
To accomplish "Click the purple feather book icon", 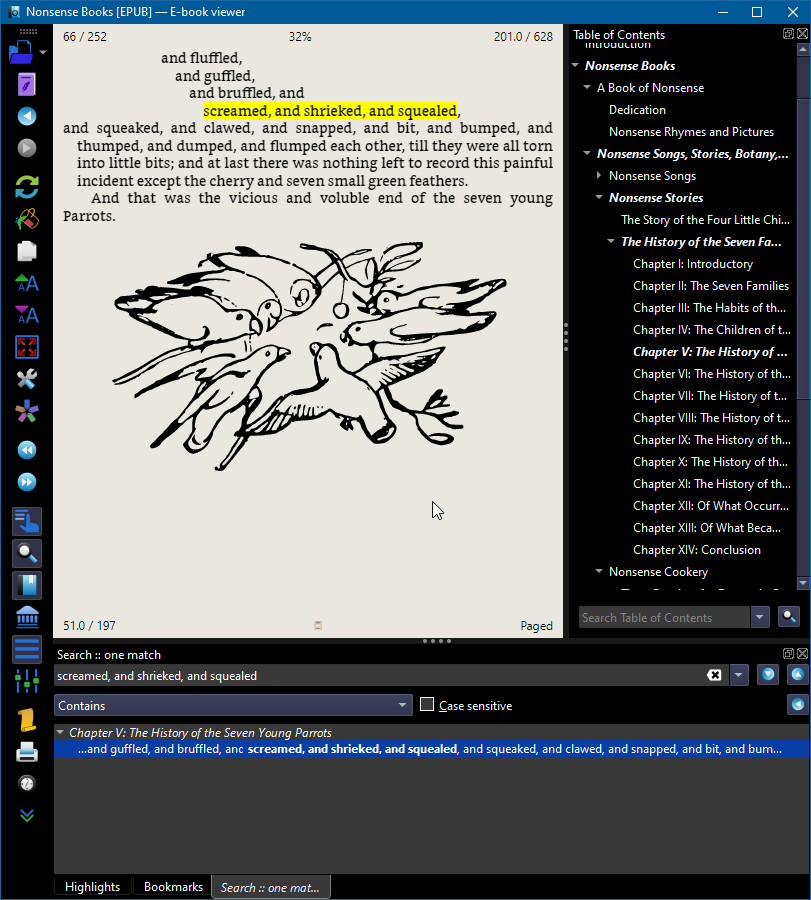I will point(26,84).
